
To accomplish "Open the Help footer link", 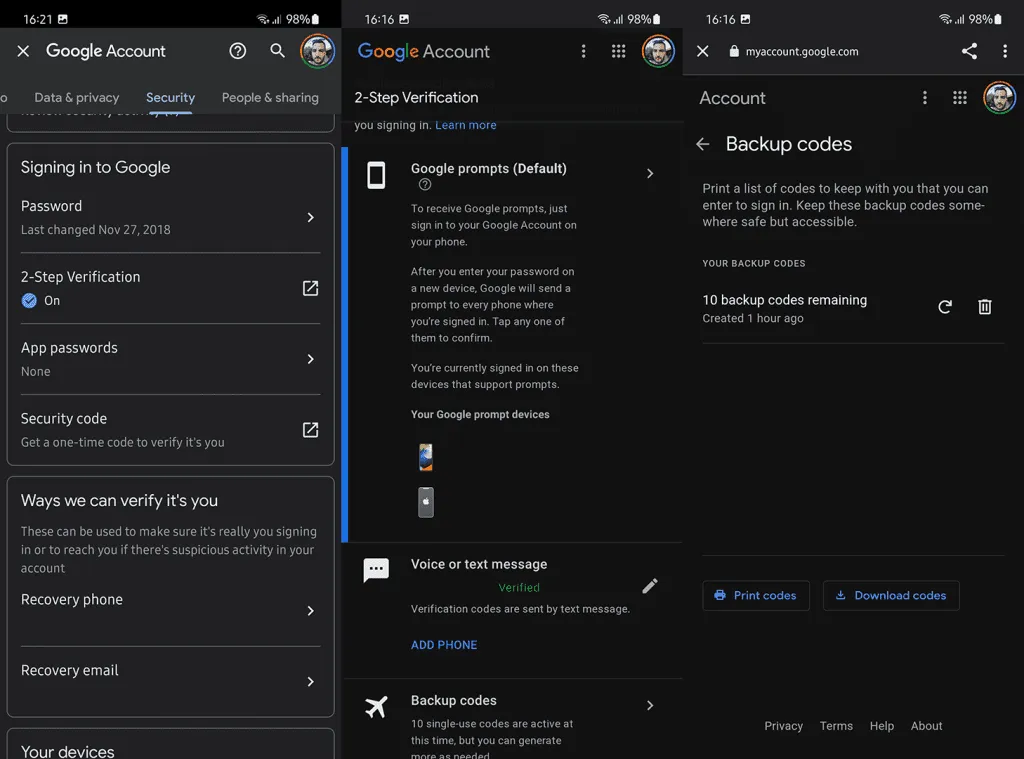I will (x=882, y=726).
